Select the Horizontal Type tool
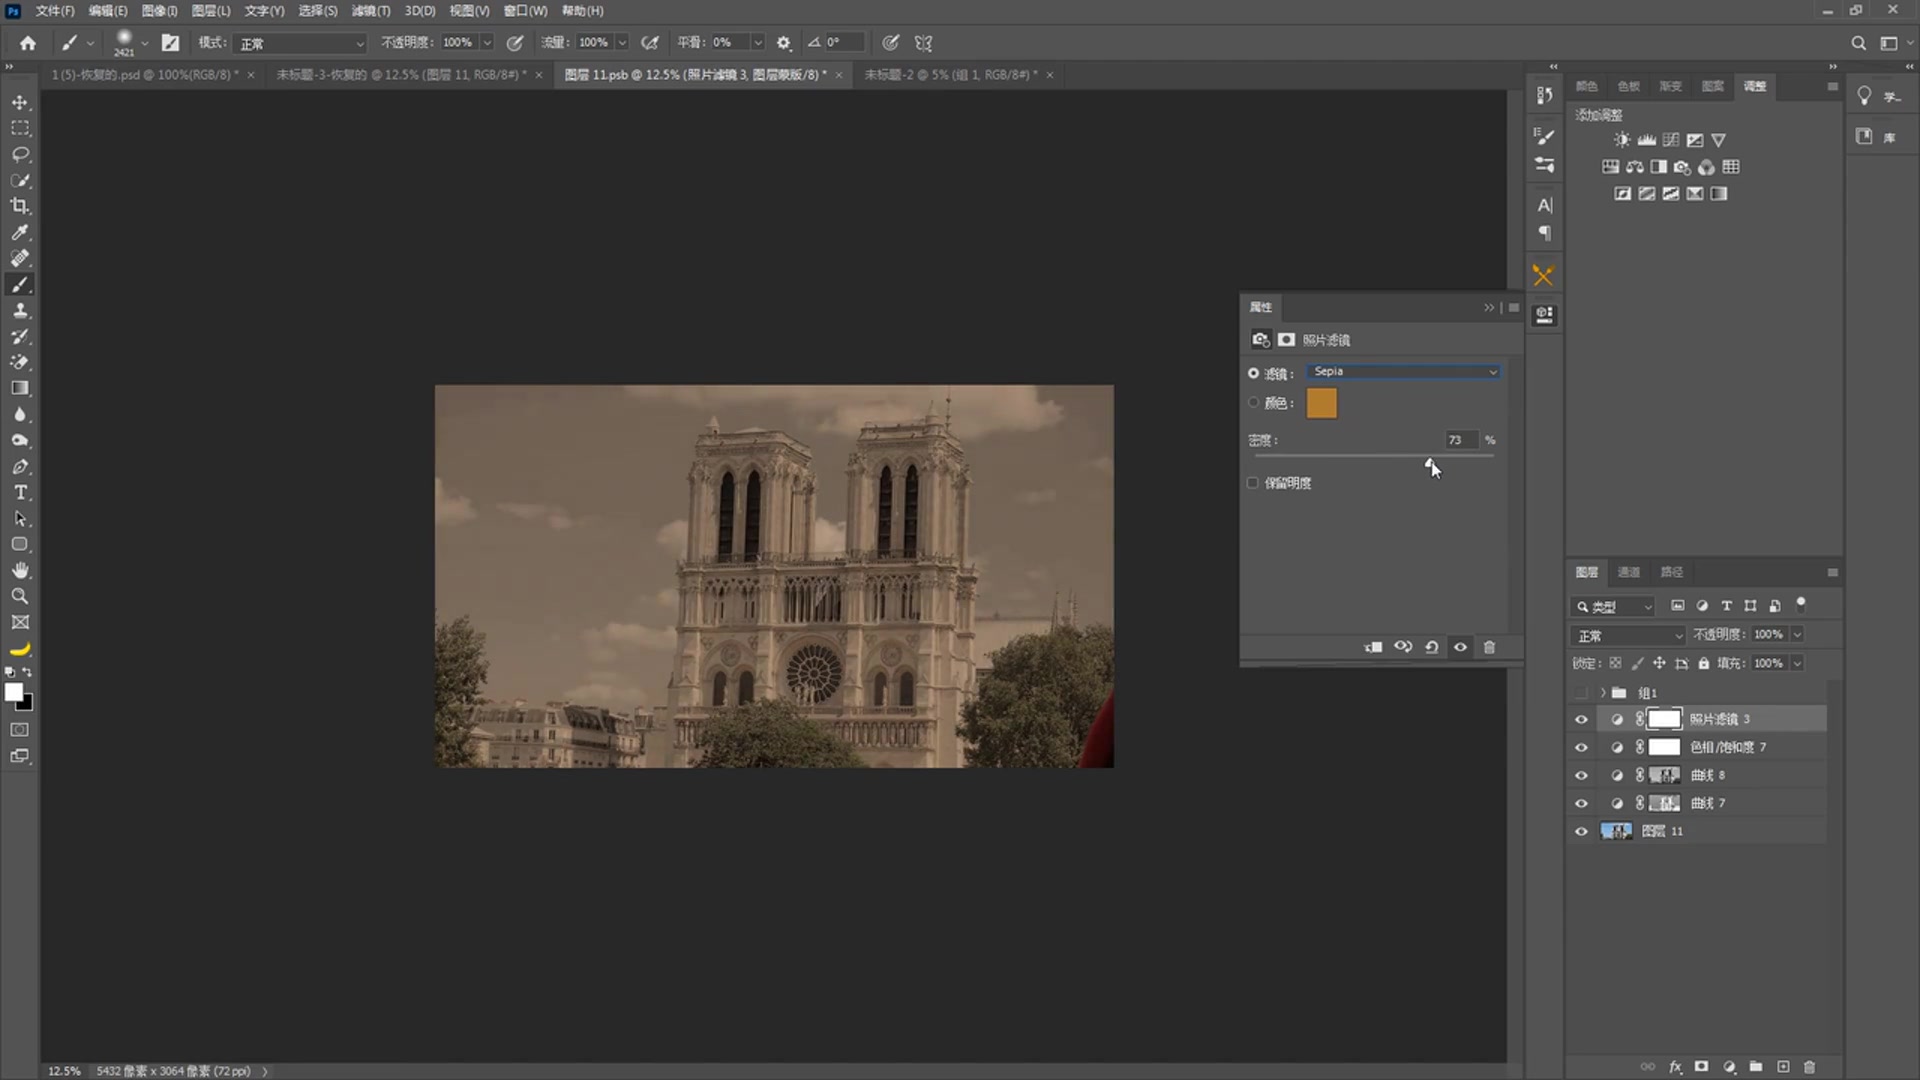The width and height of the screenshot is (1920, 1080). click(20, 492)
